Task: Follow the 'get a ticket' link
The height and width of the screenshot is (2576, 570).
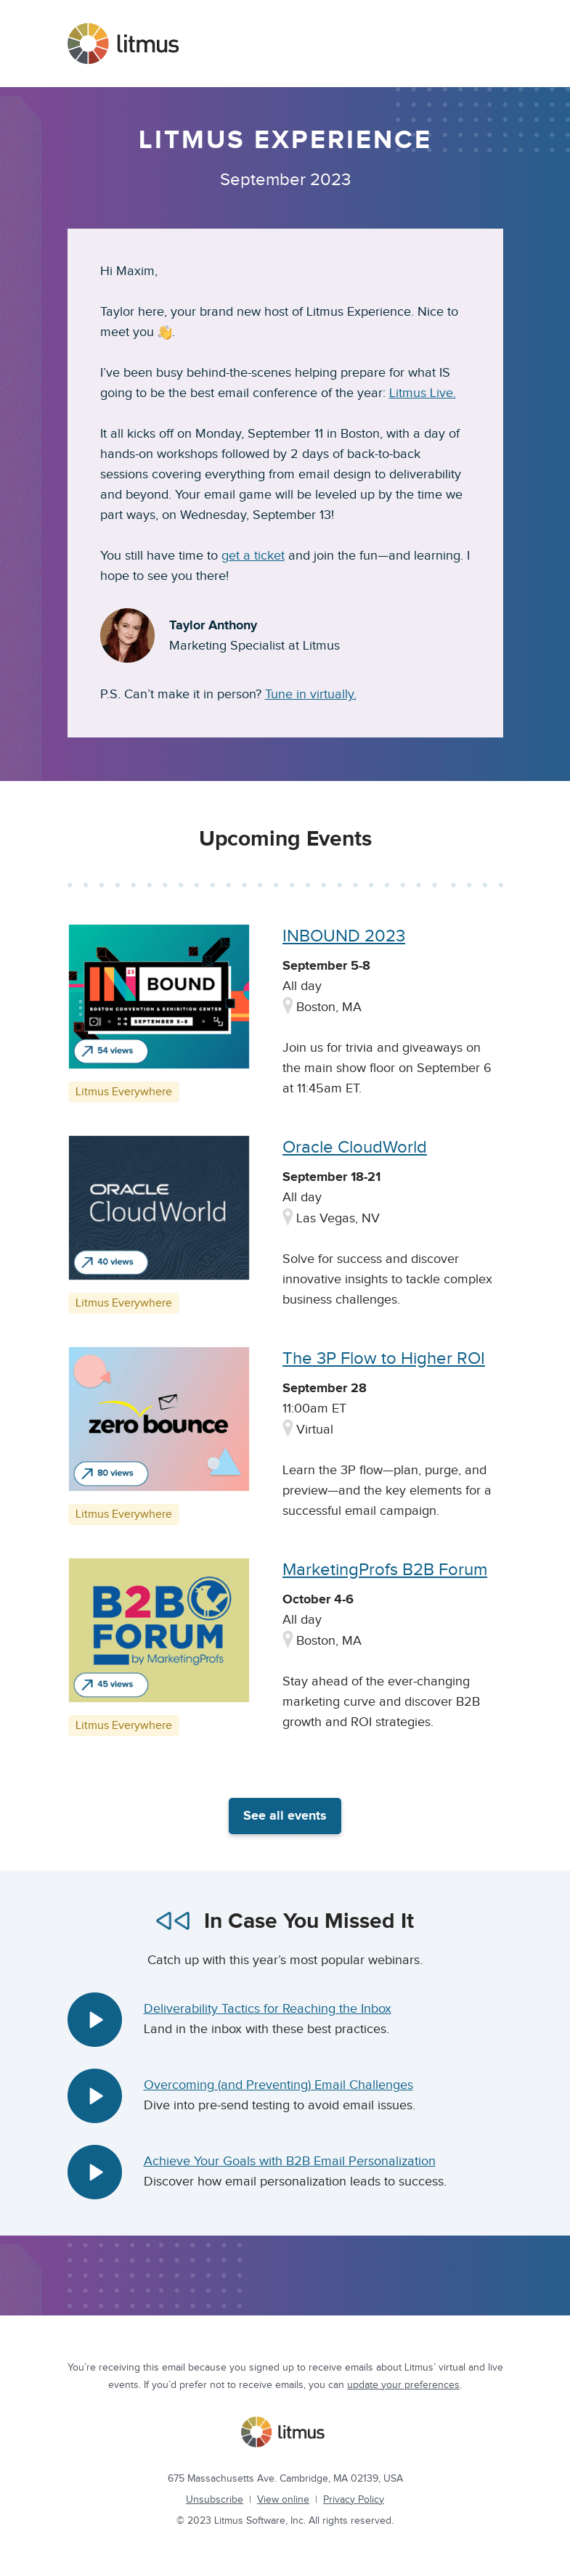Action: [253, 555]
